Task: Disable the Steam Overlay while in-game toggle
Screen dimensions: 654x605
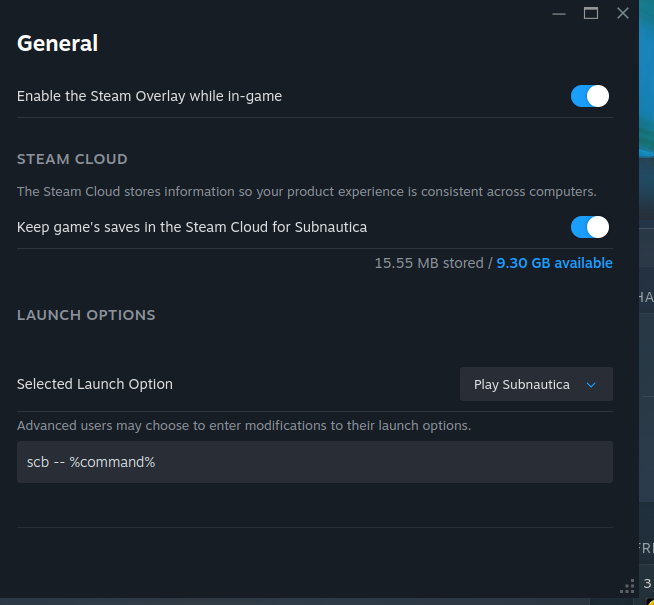Action: tap(590, 96)
